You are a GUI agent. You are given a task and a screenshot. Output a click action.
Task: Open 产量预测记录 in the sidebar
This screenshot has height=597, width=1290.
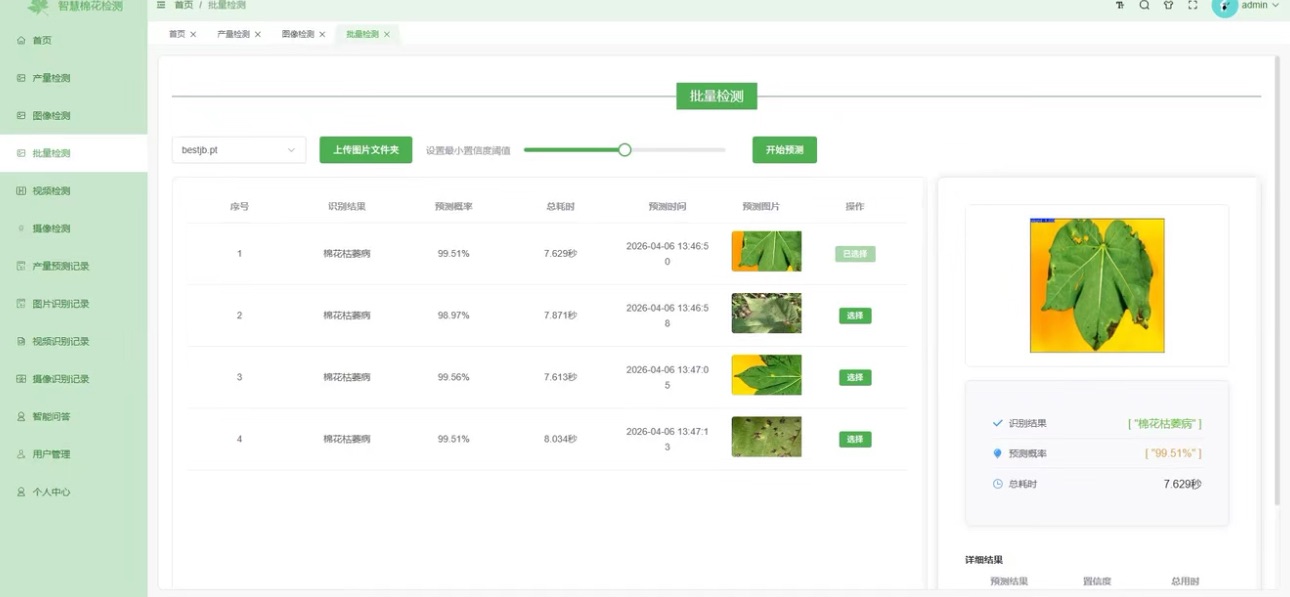click(74, 266)
